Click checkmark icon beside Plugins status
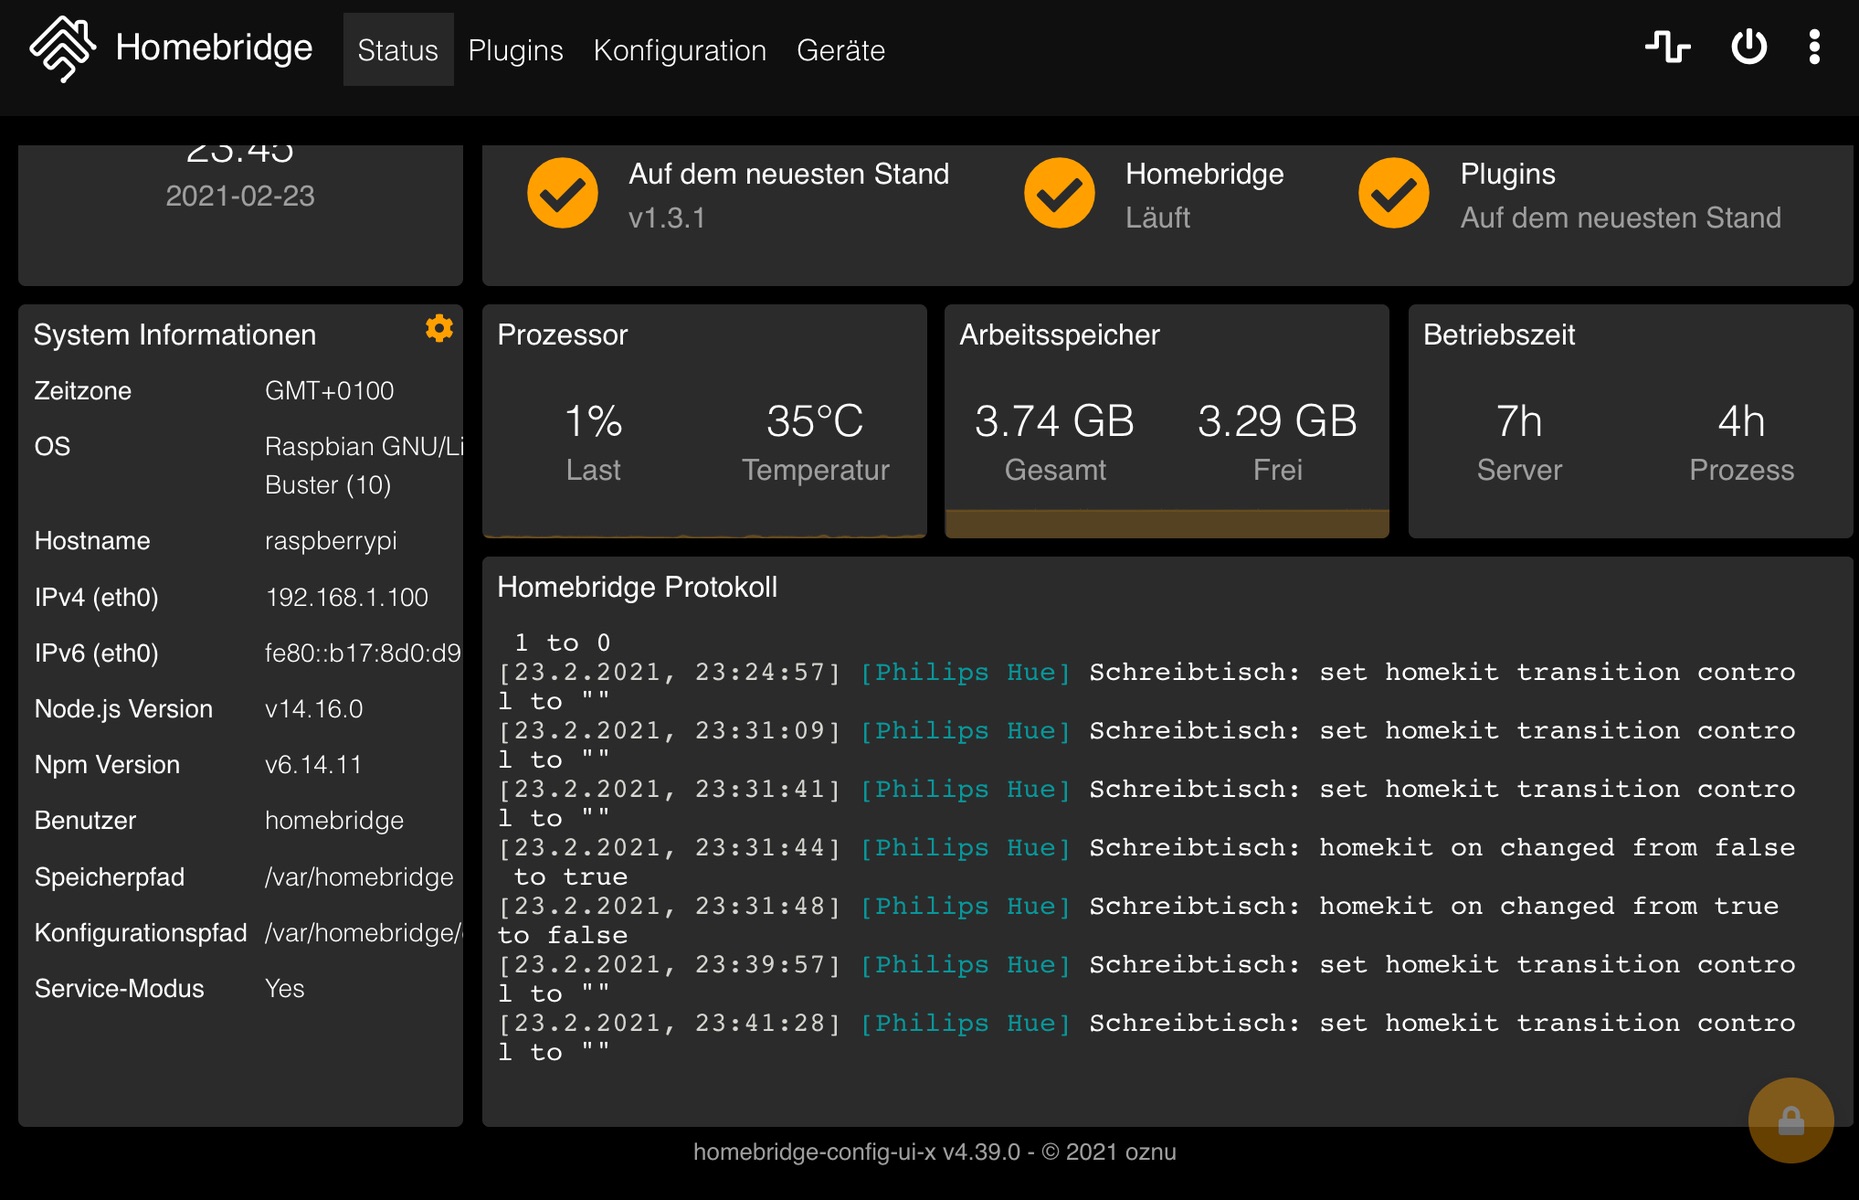 [x=1393, y=194]
